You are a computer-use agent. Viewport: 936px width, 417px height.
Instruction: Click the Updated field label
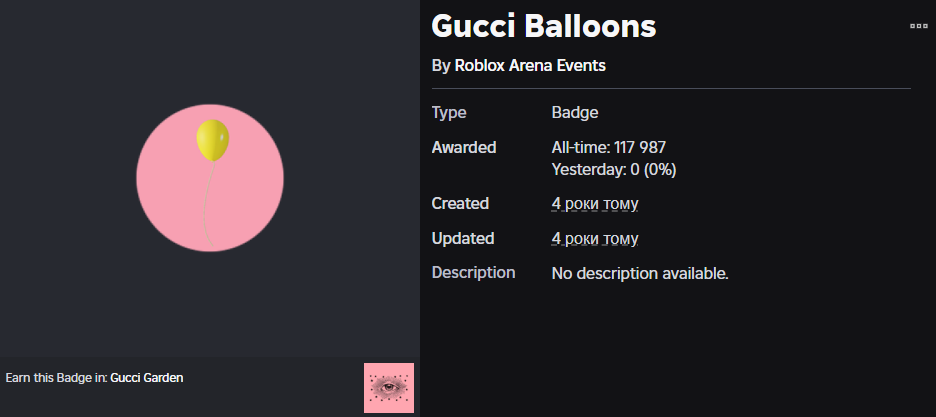[463, 239]
